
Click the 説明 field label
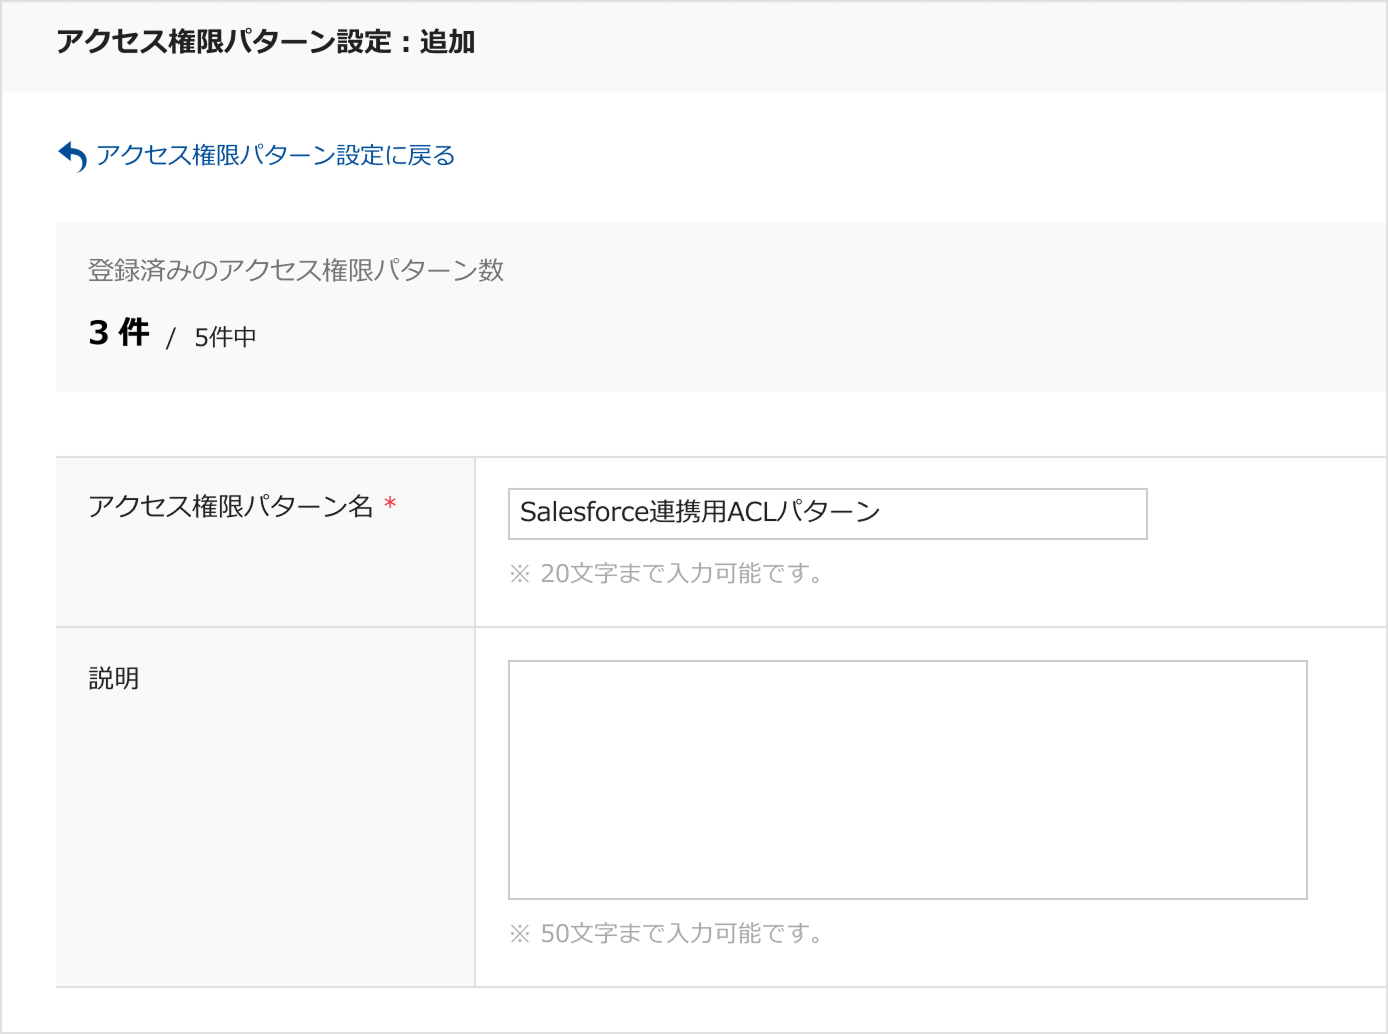pos(114,678)
